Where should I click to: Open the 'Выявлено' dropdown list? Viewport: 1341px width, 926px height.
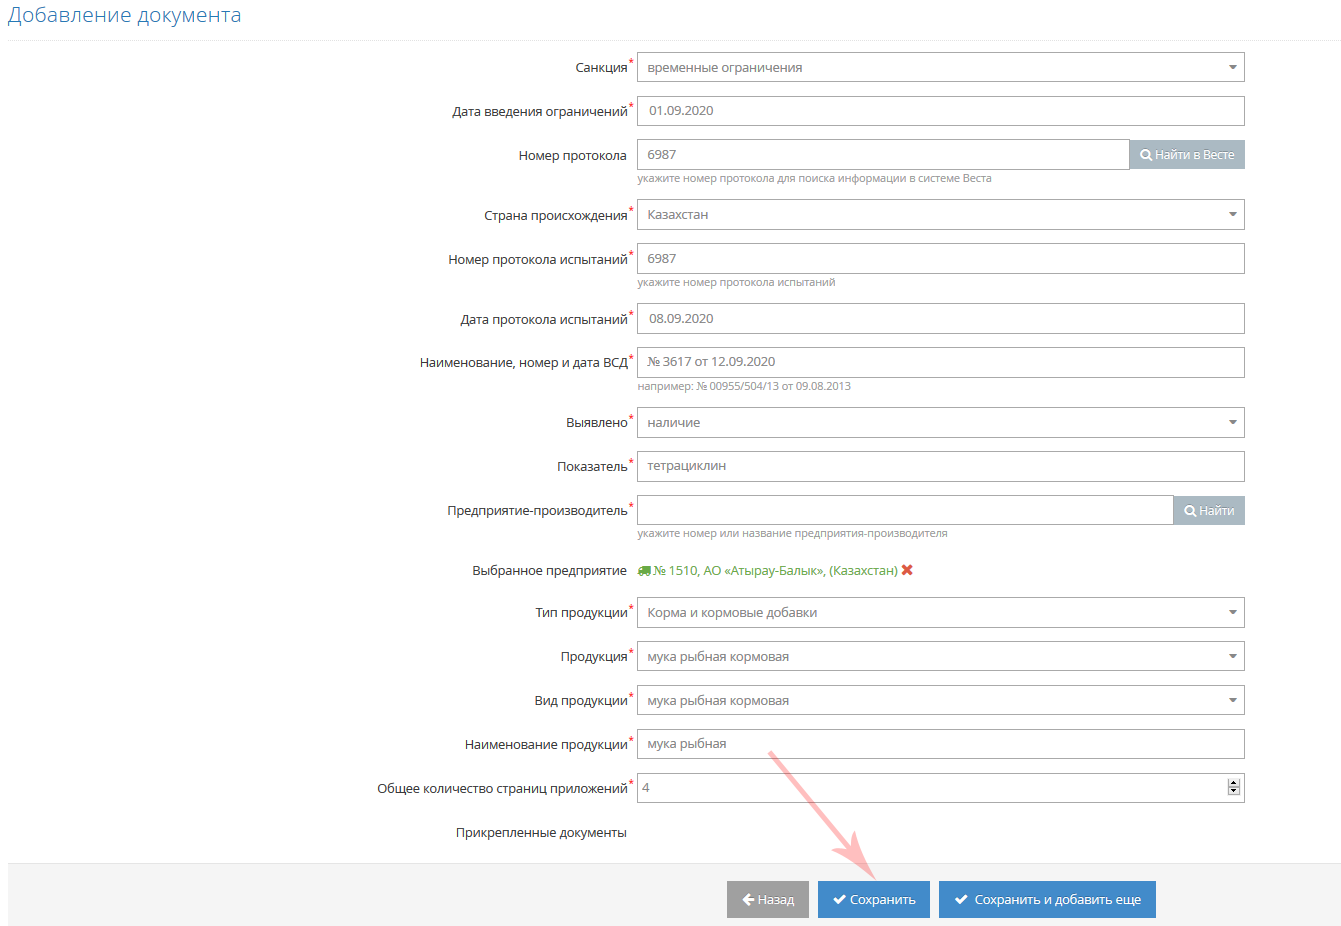tap(940, 423)
